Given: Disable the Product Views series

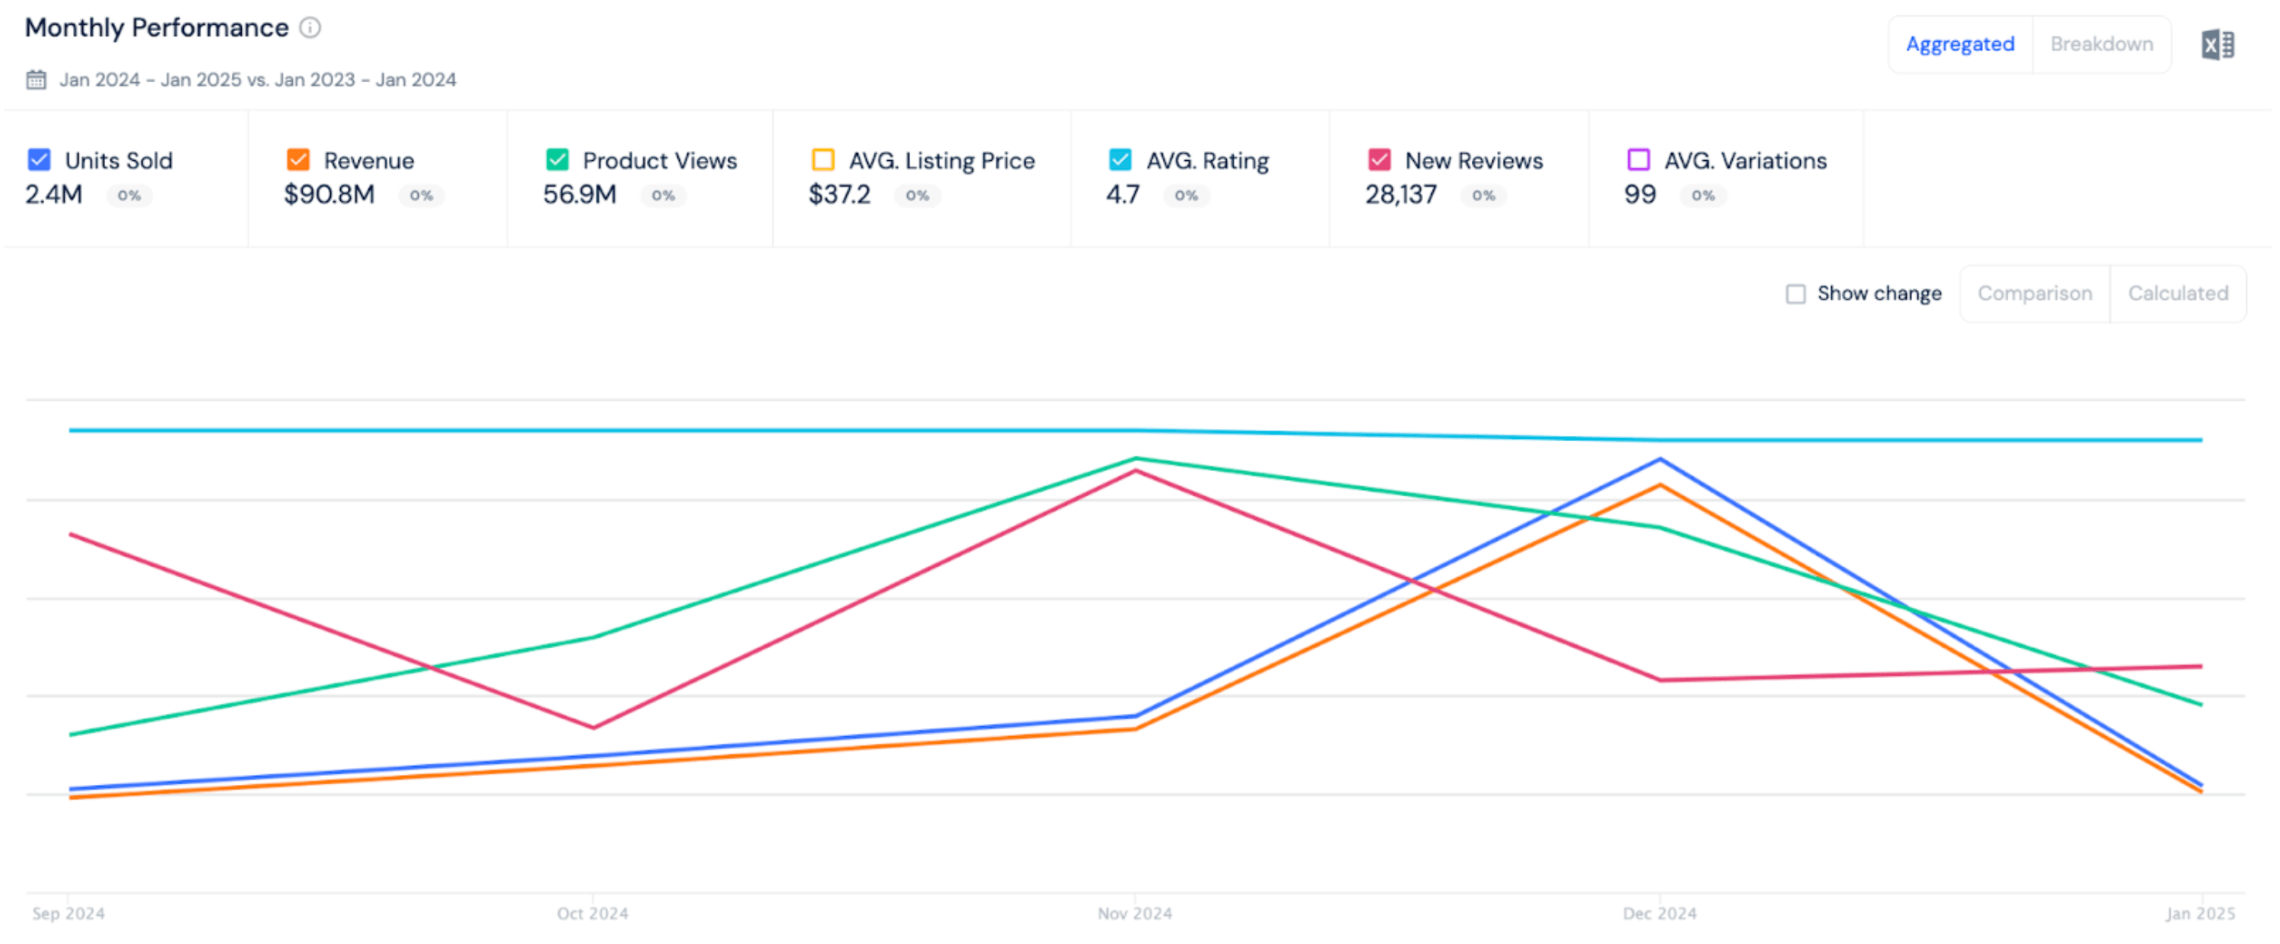Looking at the screenshot, I should [557, 160].
